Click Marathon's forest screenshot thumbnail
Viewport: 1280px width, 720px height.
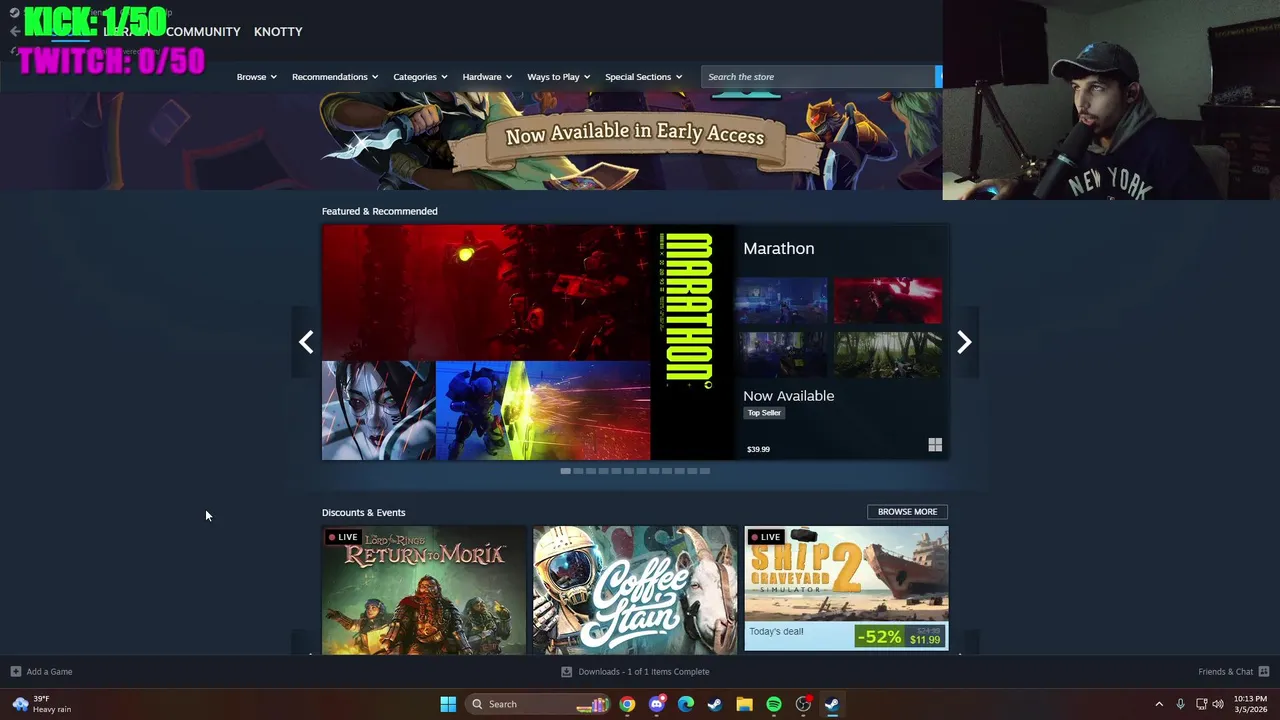[x=888, y=355]
